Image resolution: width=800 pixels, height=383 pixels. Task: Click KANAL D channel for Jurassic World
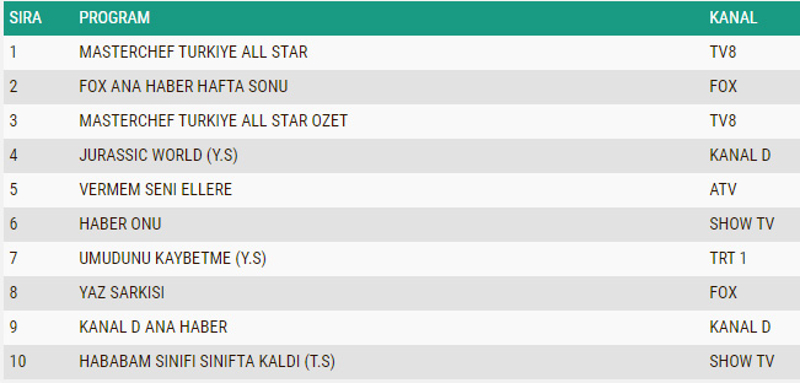[x=740, y=156]
